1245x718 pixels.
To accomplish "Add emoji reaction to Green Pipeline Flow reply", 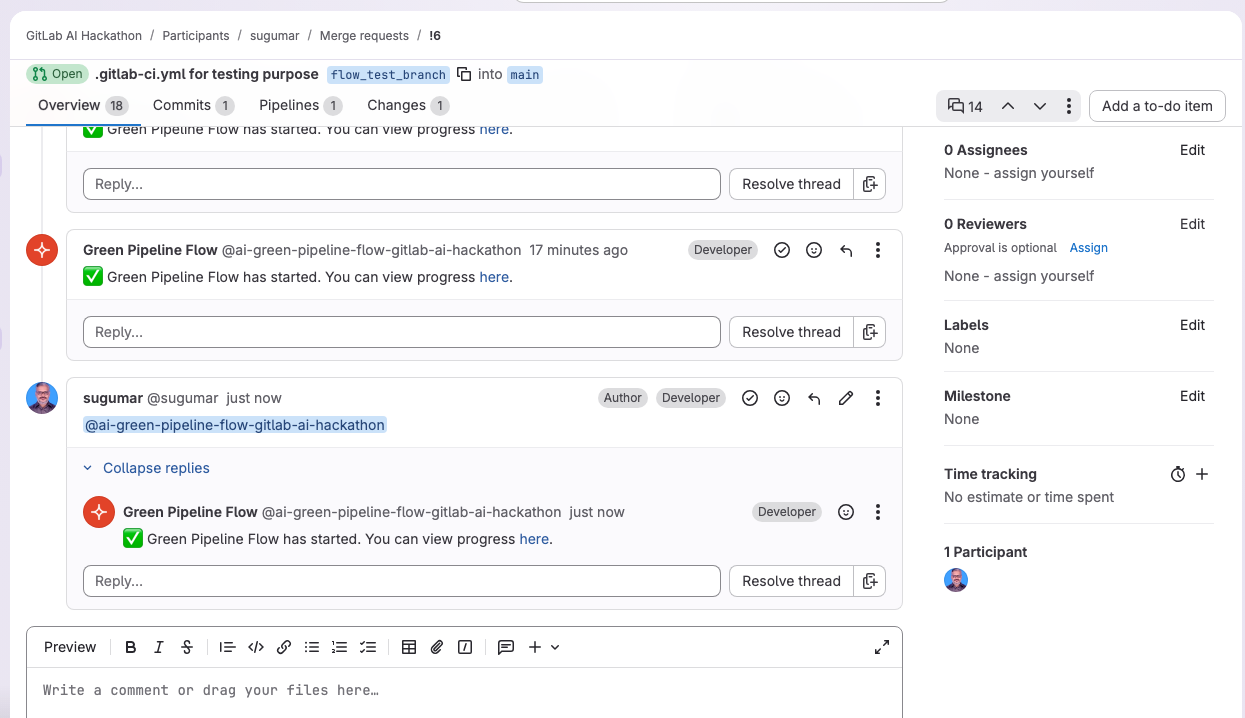I will 846,512.
